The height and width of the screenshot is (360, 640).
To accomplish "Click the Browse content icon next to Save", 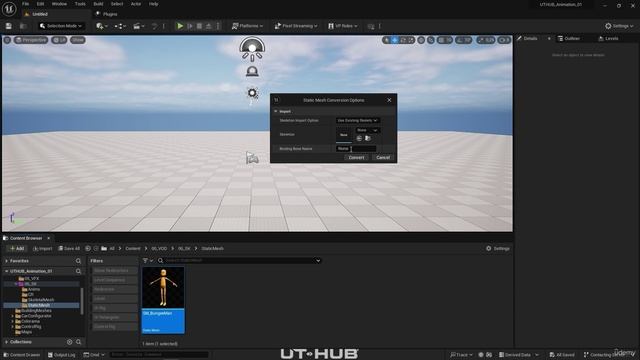I will (x=23, y=26).
